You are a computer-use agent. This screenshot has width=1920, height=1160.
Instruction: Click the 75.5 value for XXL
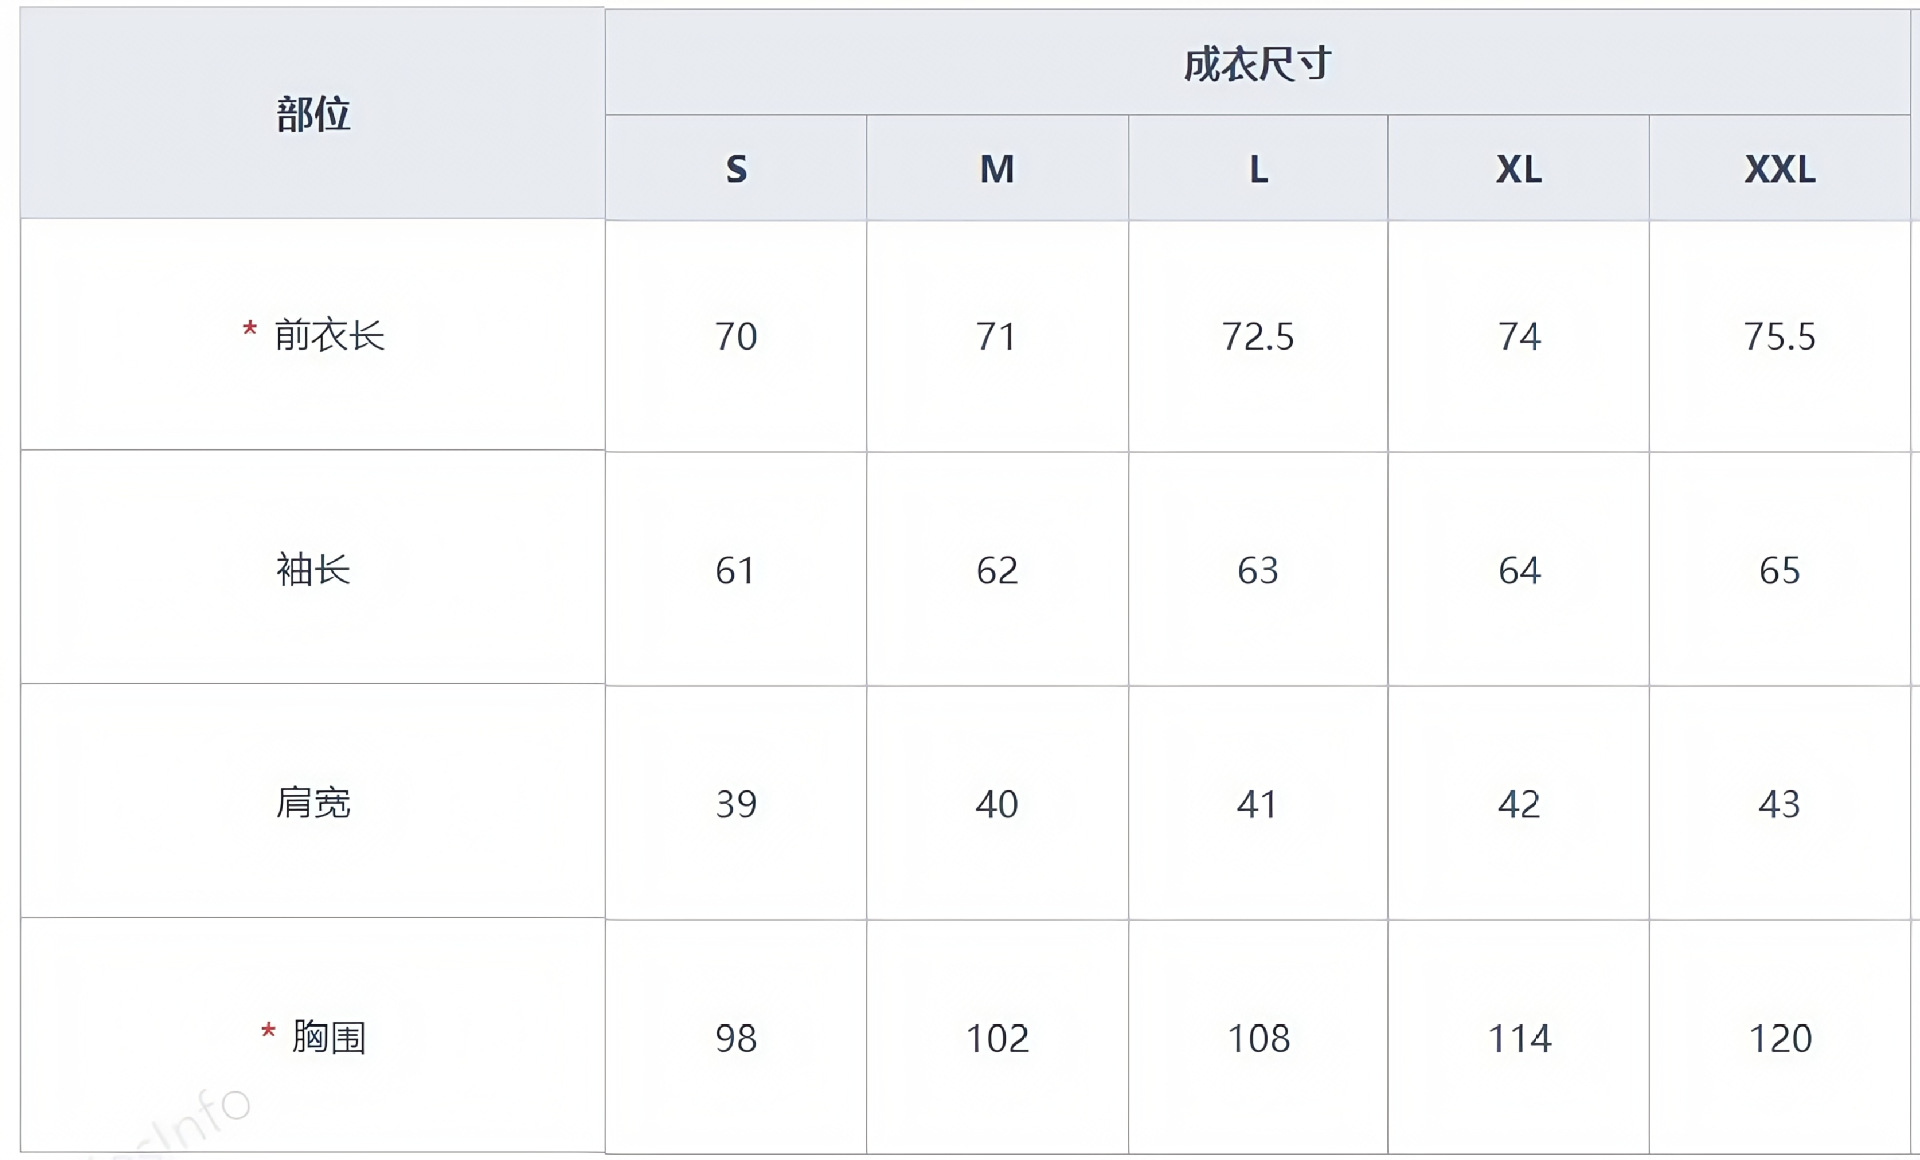(1780, 337)
